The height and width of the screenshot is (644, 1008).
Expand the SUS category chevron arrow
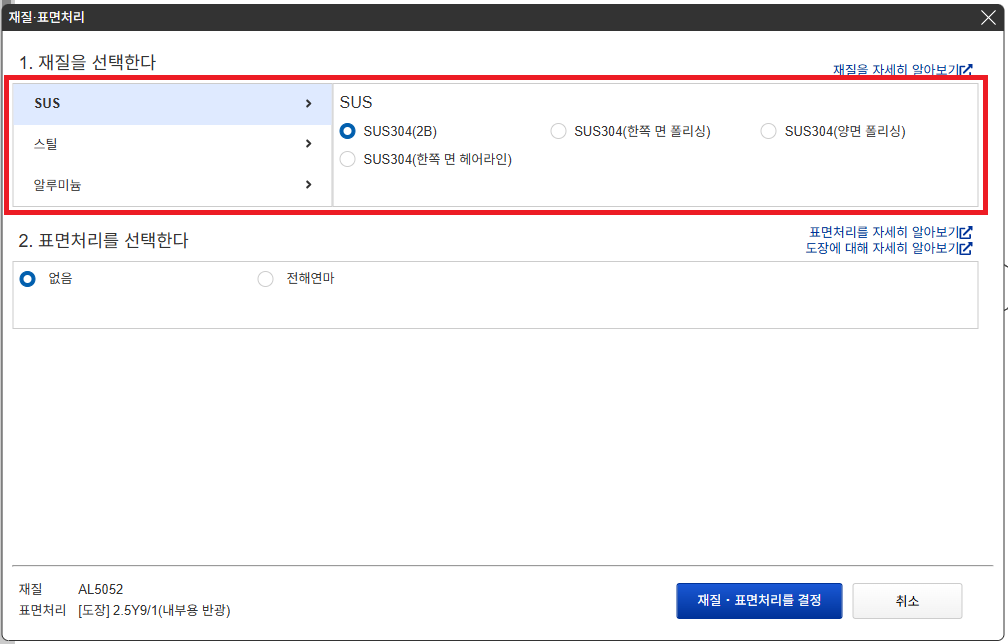click(308, 103)
